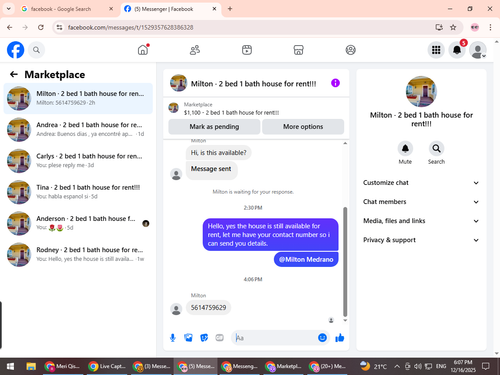Click the 5614759629 phone number message

pyautogui.click(x=208, y=308)
